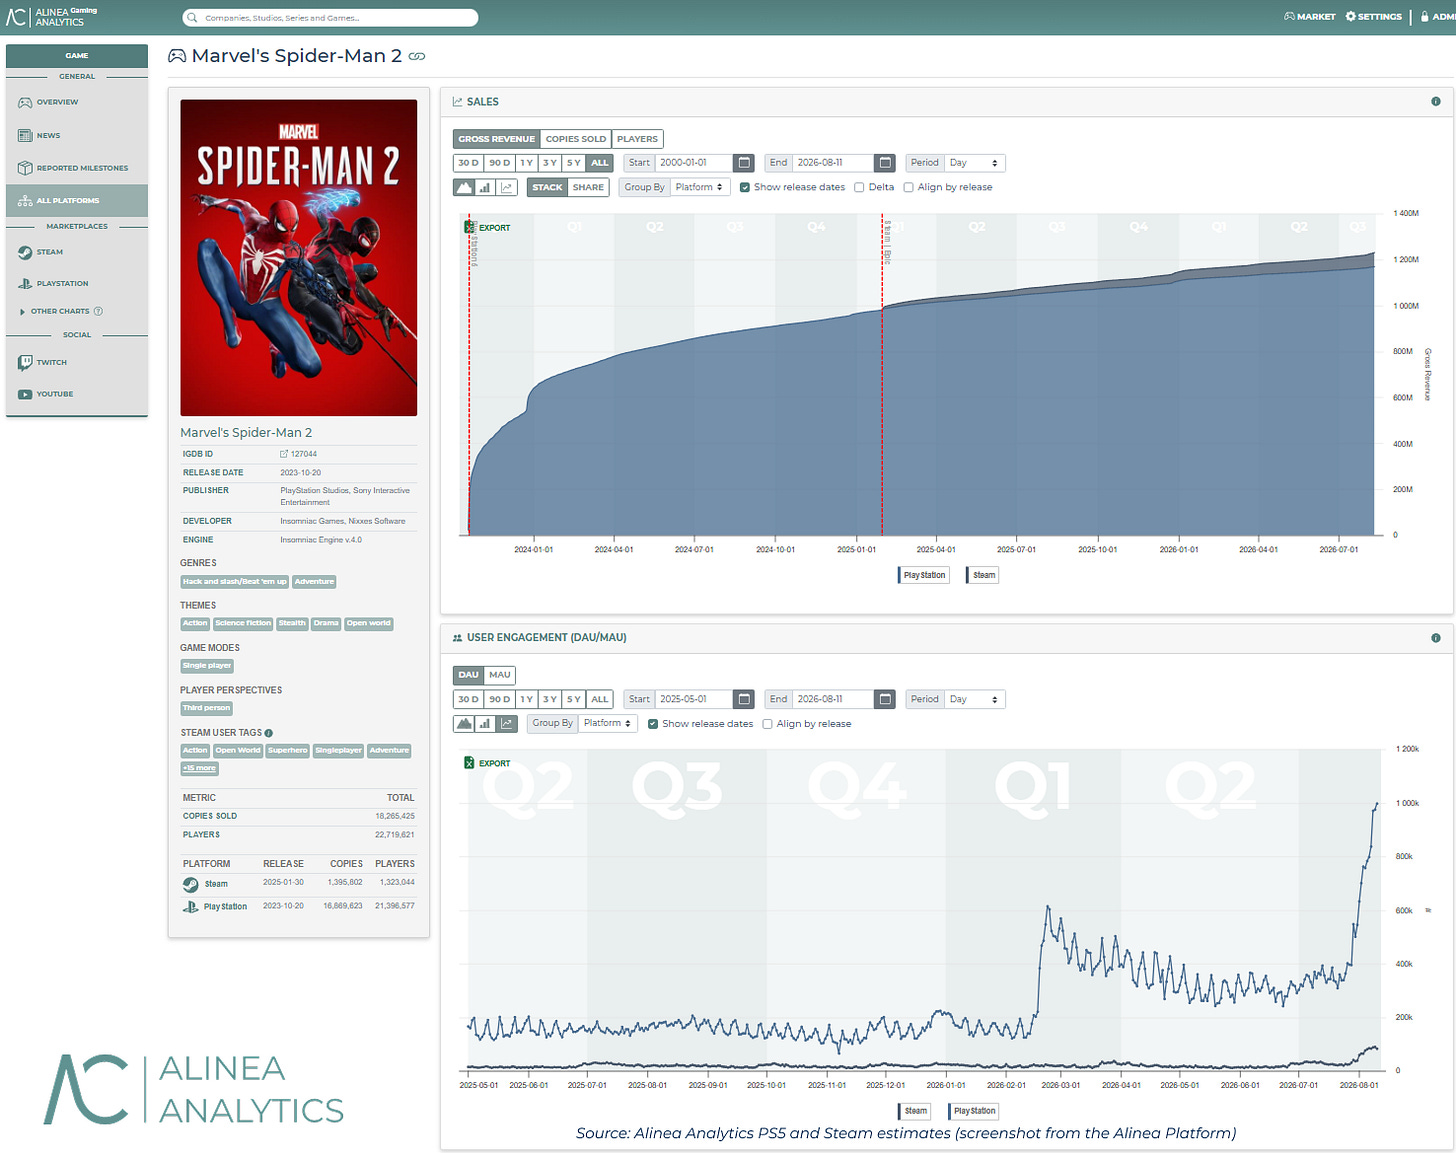Open the engagement End date calendar picker

(x=885, y=699)
